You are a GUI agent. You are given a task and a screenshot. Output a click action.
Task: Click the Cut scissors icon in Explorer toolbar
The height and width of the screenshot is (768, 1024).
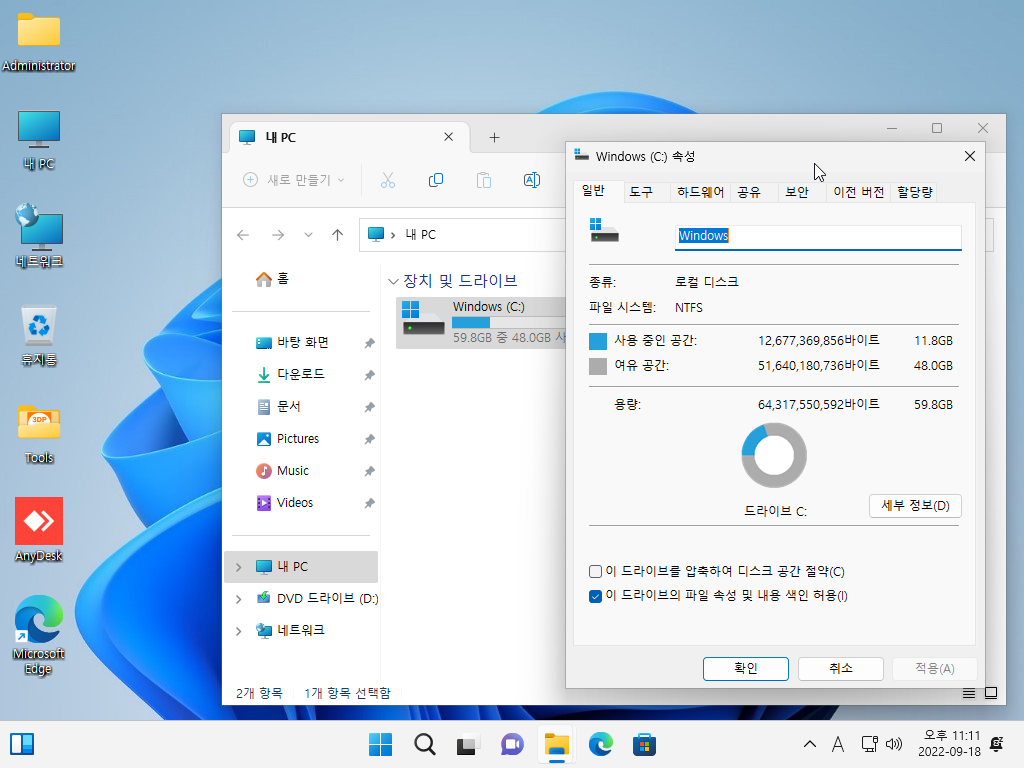tap(388, 180)
